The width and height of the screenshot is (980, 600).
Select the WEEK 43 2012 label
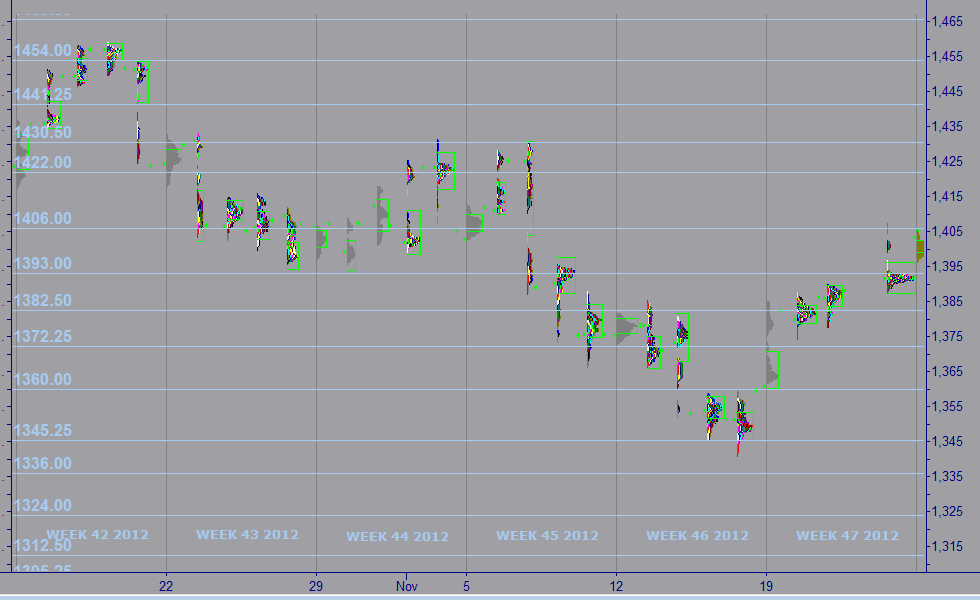[247, 535]
